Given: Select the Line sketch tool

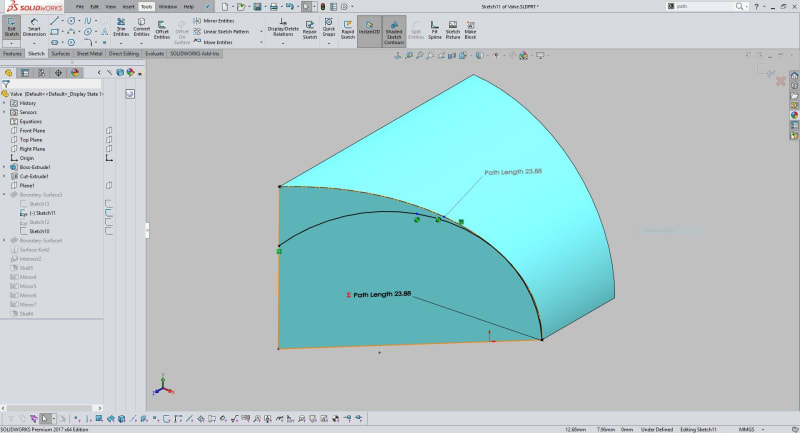Looking at the screenshot, I should 54,21.
